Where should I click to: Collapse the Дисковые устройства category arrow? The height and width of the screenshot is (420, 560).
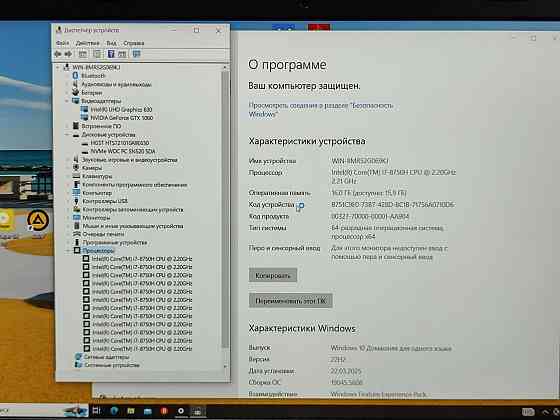(68, 135)
